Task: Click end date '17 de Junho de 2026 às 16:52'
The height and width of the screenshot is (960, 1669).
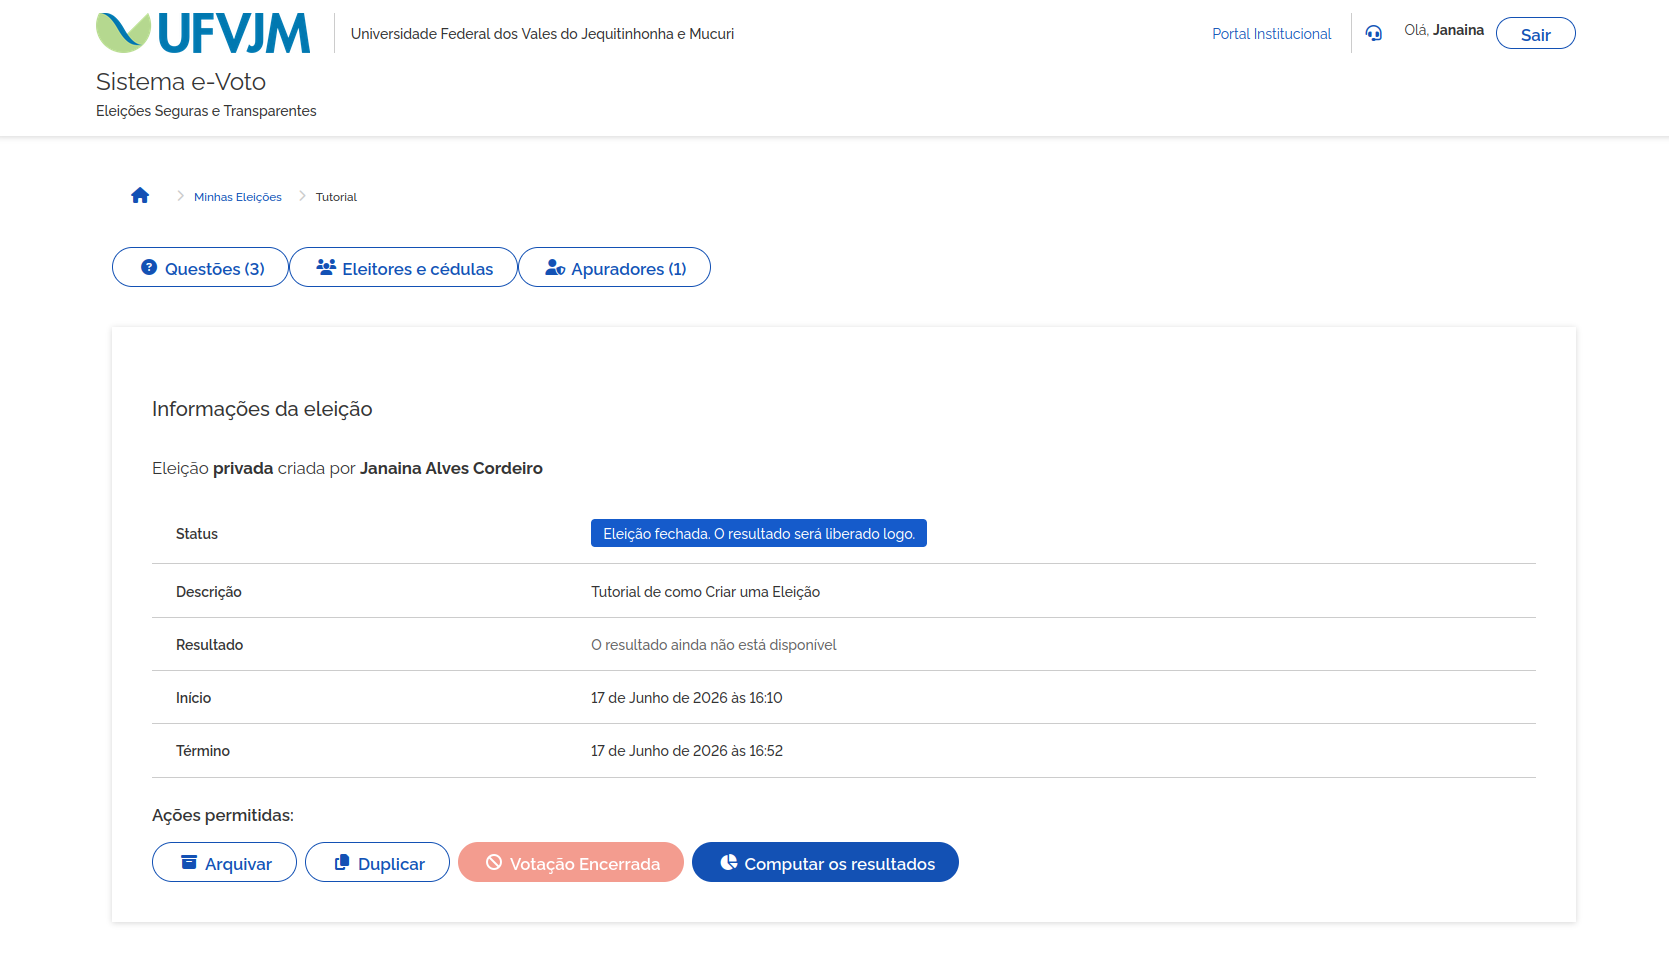Action: coord(686,751)
